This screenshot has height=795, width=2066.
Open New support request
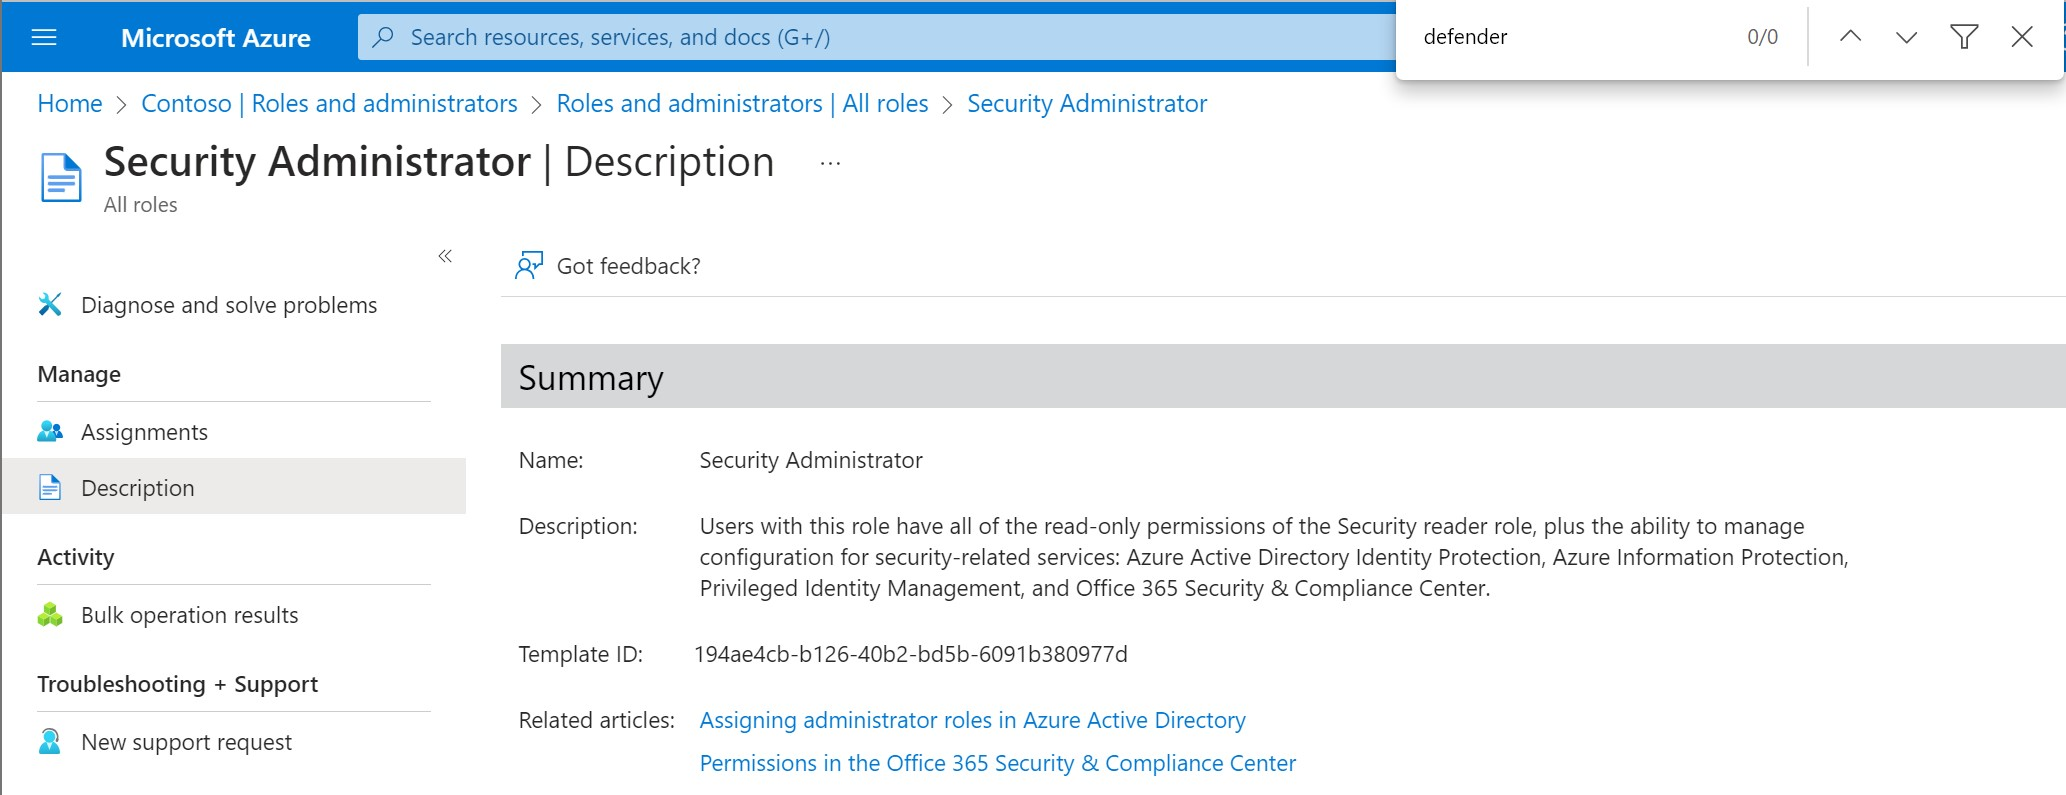click(186, 742)
